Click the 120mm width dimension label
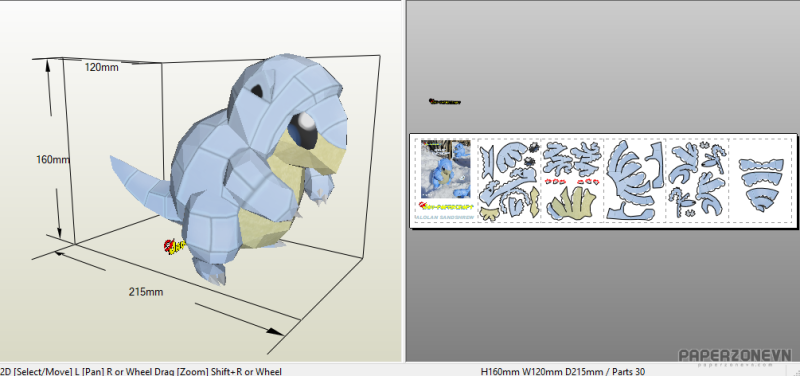This screenshot has width=800, height=376. point(102,67)
